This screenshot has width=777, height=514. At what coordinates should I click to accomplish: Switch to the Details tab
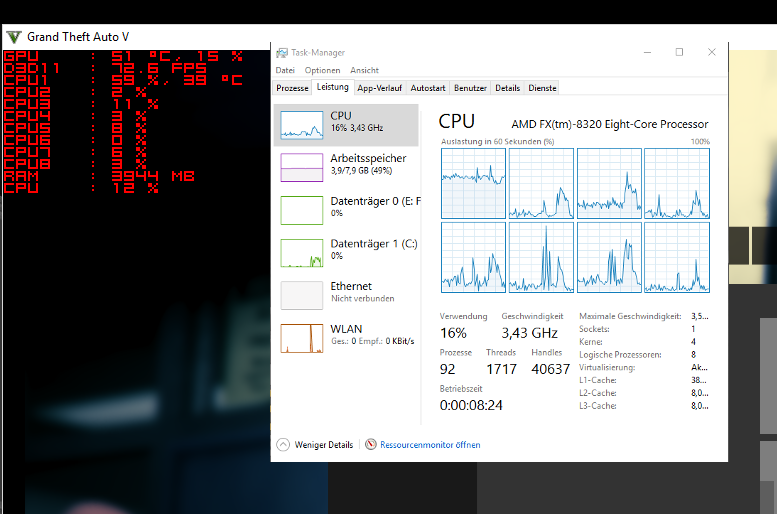click(507, 88)
